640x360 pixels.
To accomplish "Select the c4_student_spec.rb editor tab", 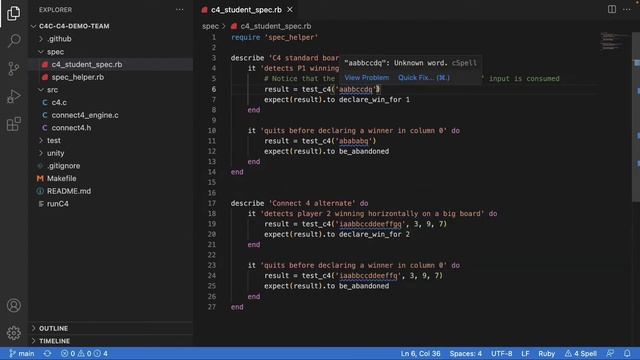I will (x=247, y=9).
